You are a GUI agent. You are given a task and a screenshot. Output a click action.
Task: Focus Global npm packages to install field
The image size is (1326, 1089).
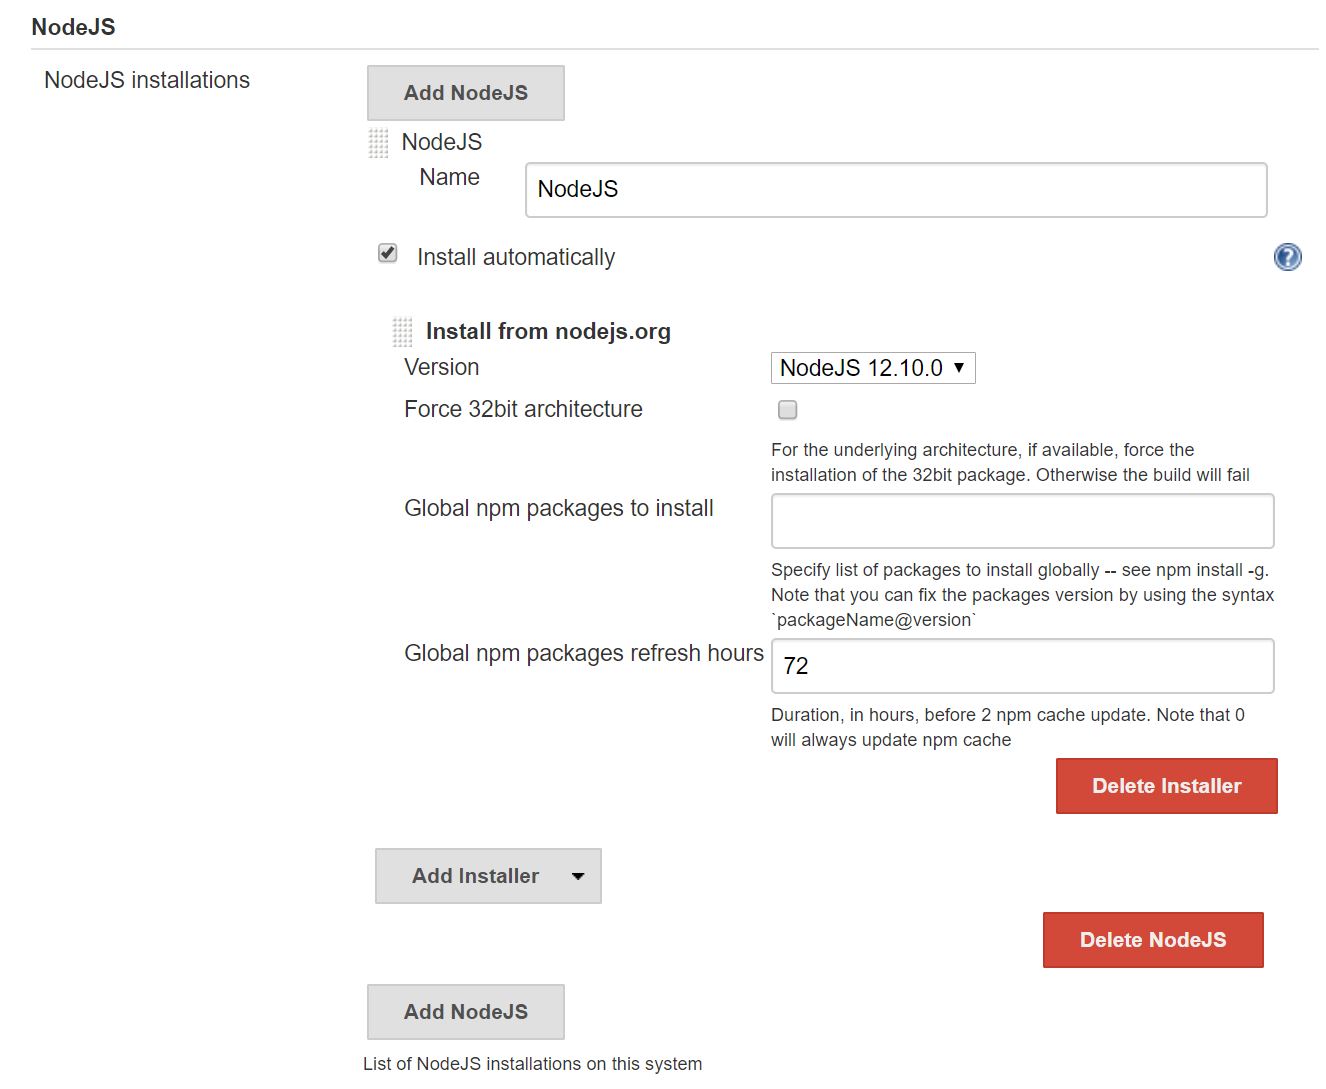(x=1023, y=521)
